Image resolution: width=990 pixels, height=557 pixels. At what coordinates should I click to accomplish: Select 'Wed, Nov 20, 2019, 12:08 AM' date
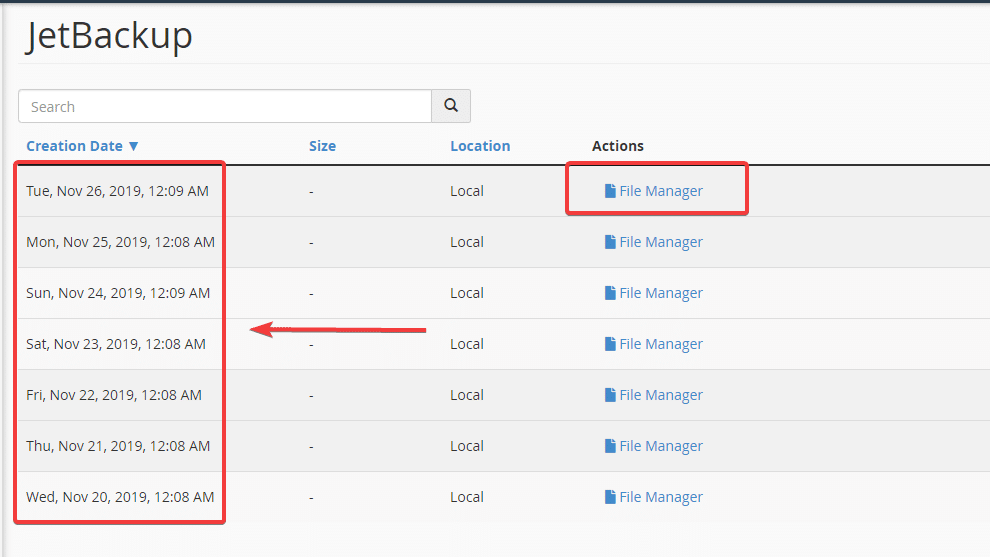[x=120, y=497]
